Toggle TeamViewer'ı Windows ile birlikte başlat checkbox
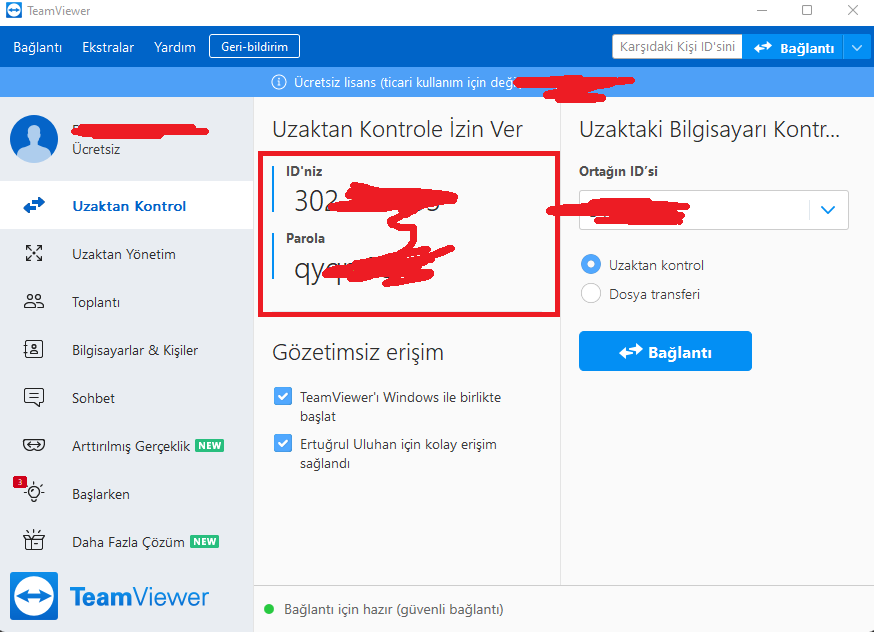Screen dimensions: 874x632 click(283, 397)
